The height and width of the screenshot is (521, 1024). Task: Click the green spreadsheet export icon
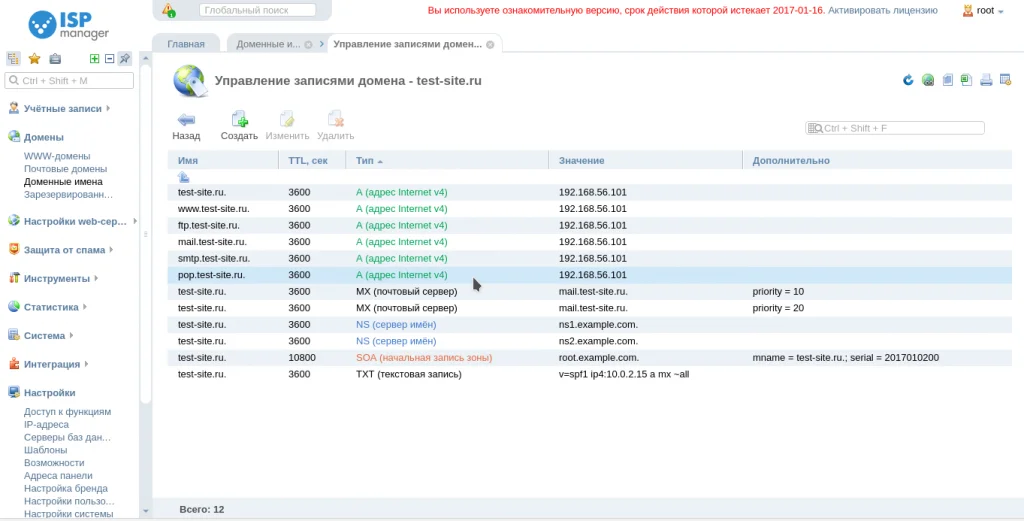point(965,80)
